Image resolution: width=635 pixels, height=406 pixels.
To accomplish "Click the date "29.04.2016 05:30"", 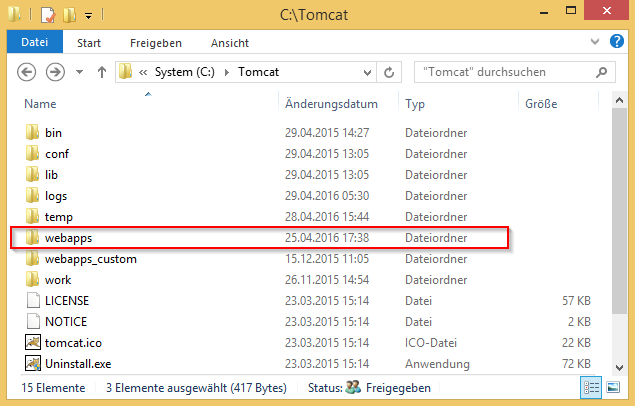I will (327, 196).
